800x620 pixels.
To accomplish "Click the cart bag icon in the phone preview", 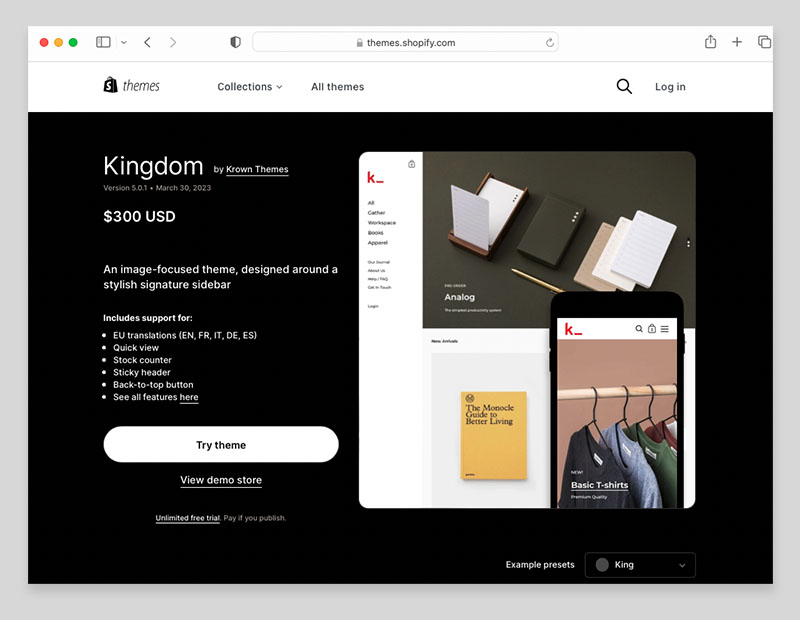I will point(652,329).
